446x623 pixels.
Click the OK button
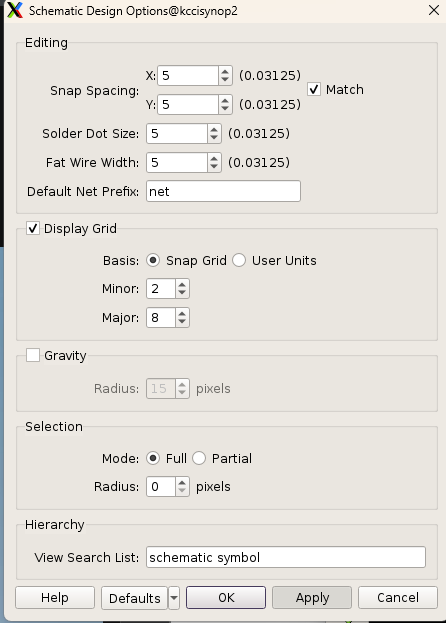tap(226, 598)
